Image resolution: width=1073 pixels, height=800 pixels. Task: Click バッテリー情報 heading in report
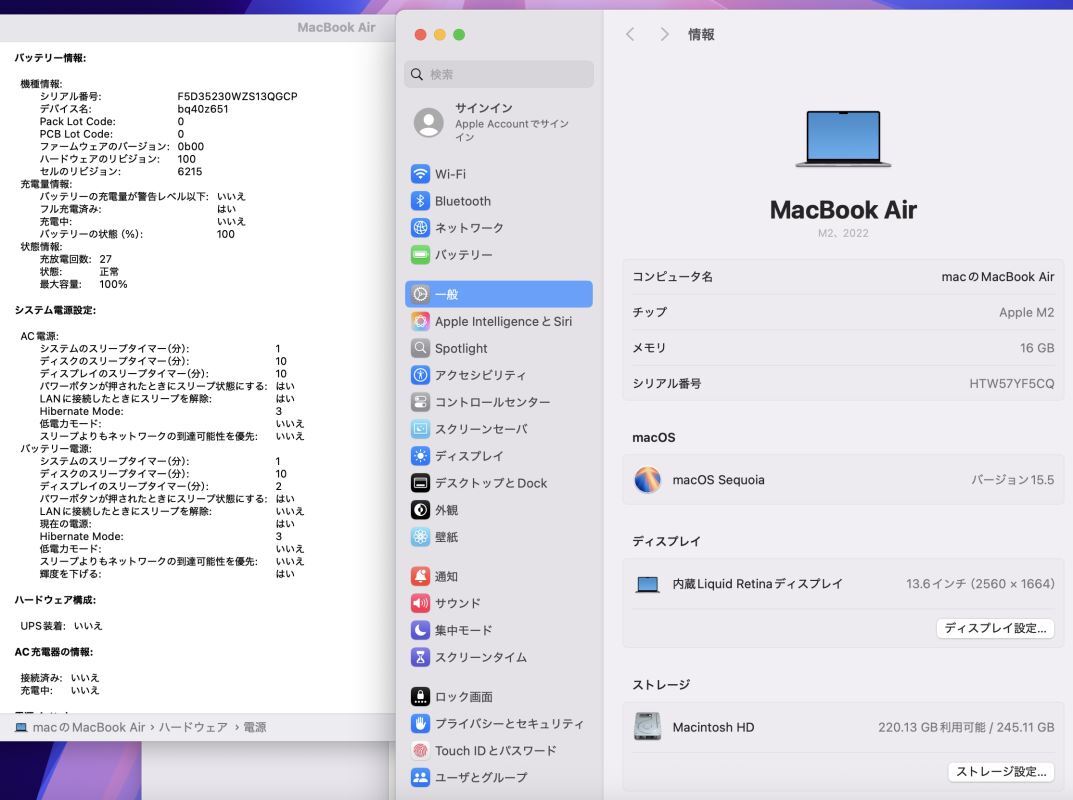[51, 58]
